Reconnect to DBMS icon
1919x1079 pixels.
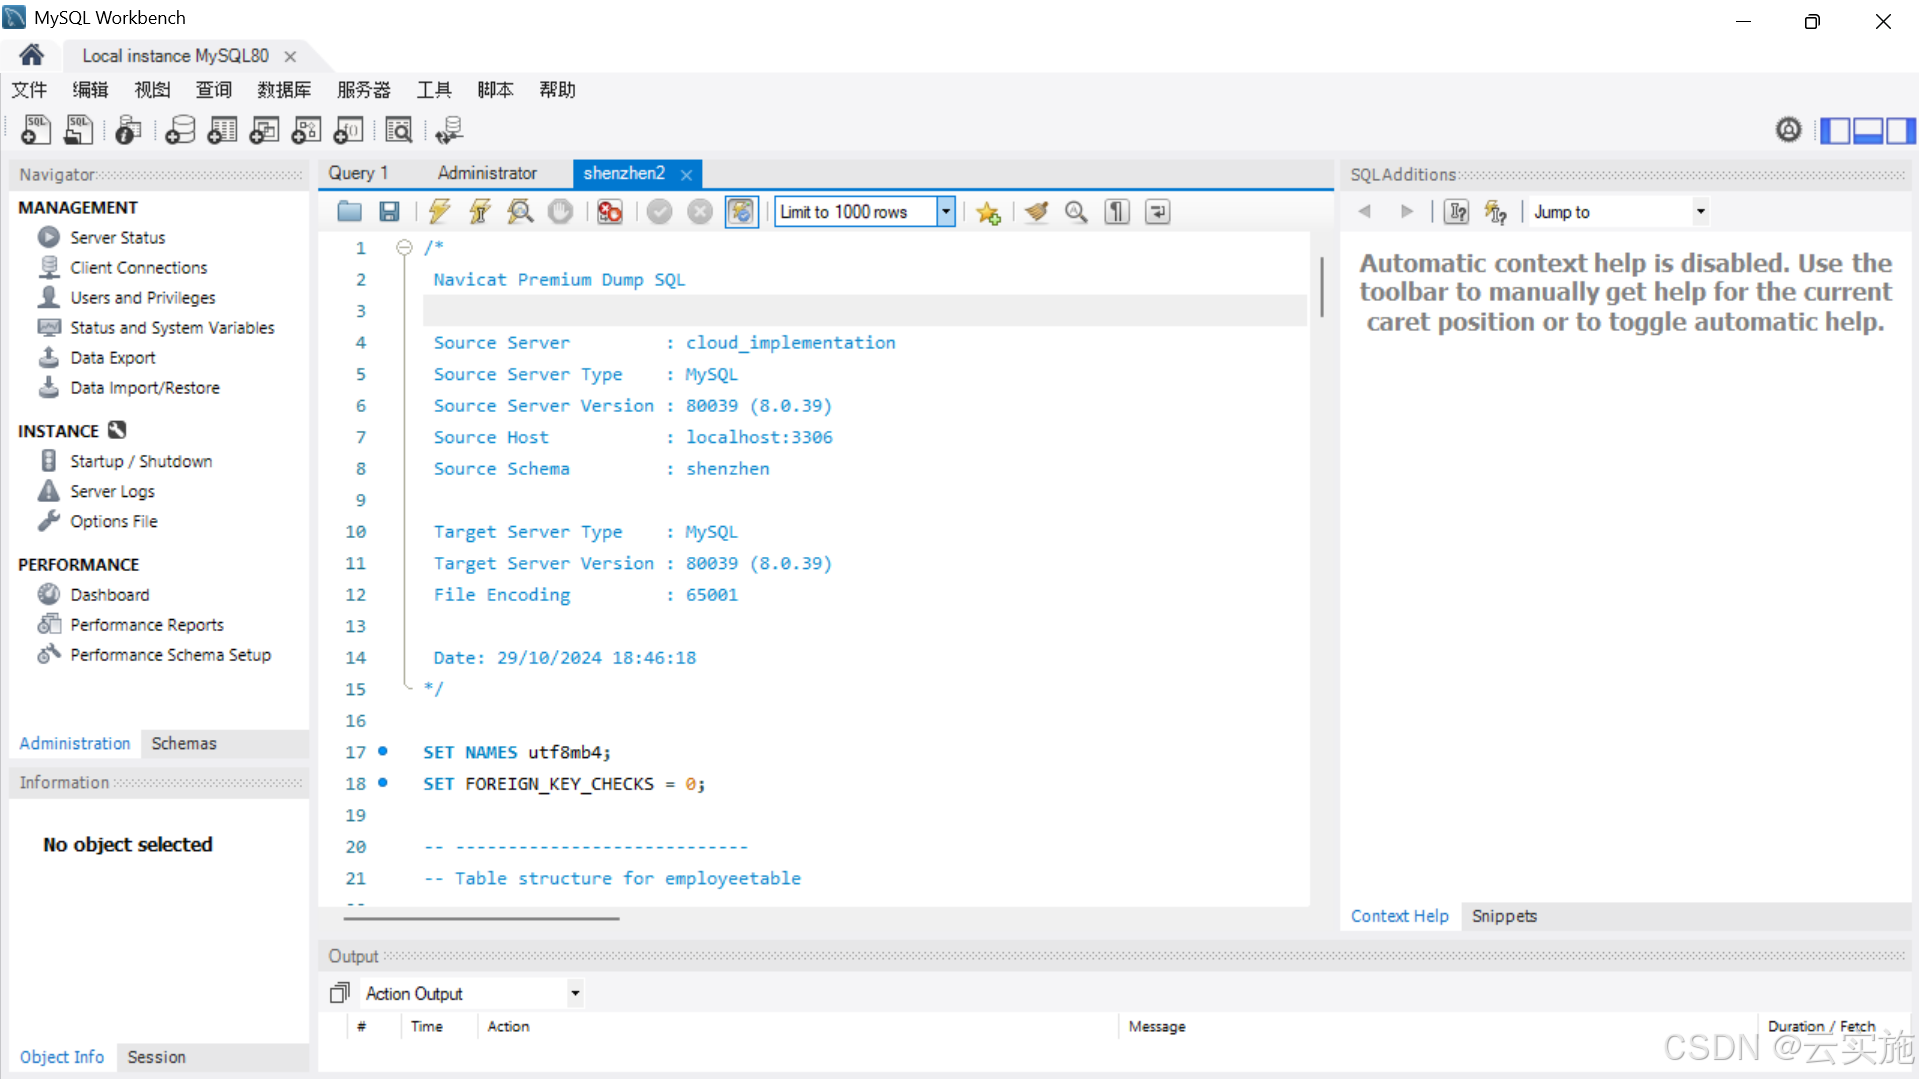point(449,130)
